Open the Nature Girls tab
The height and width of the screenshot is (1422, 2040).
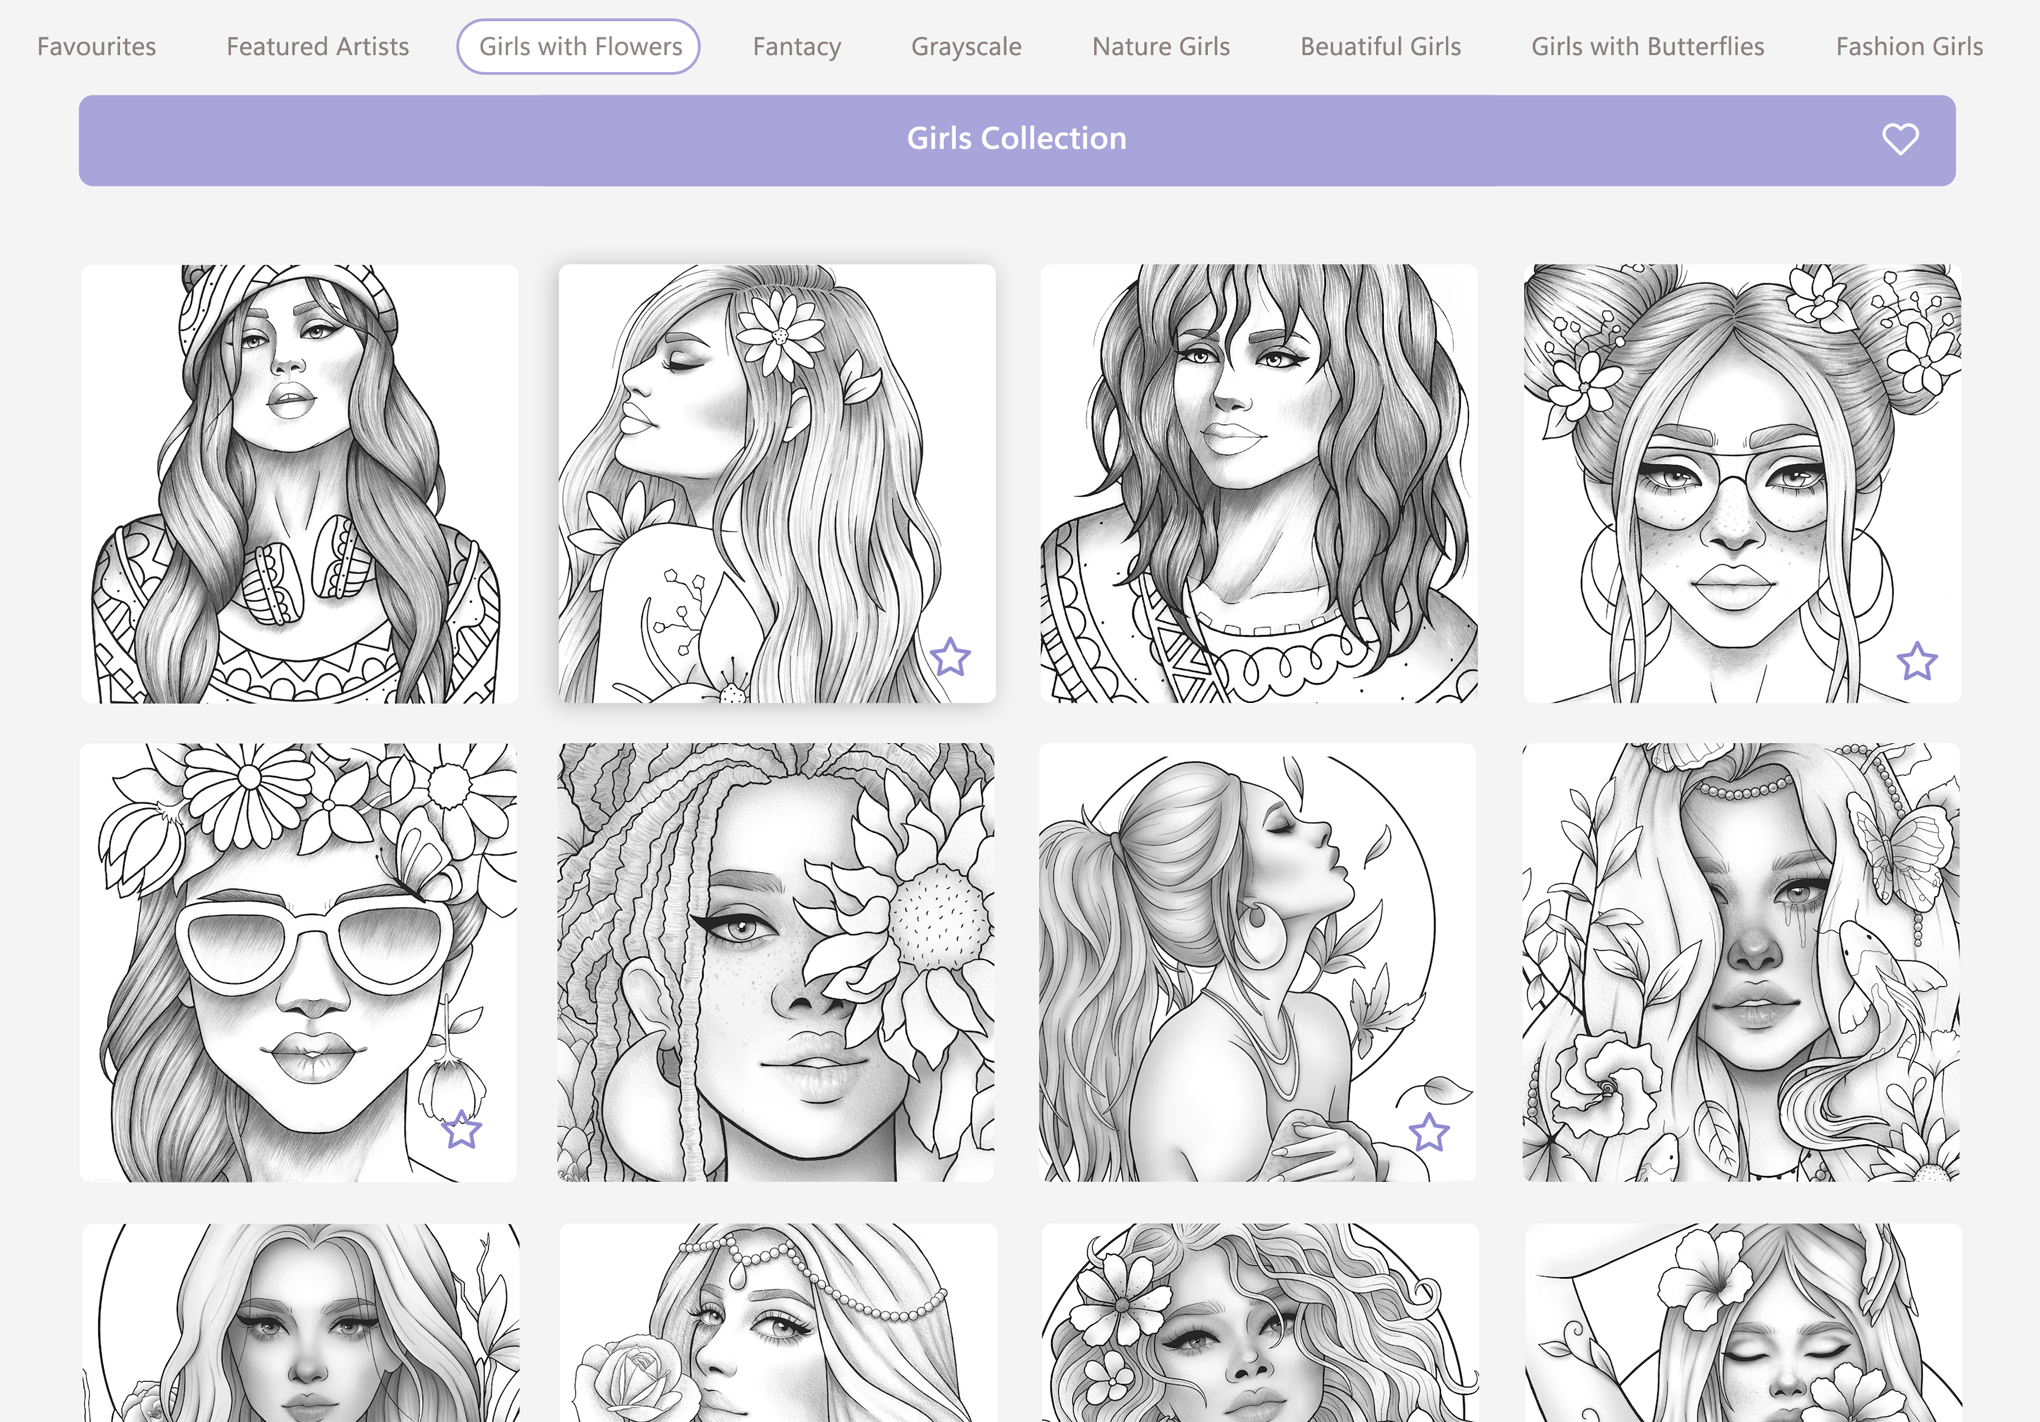[x=1160, y=46]
